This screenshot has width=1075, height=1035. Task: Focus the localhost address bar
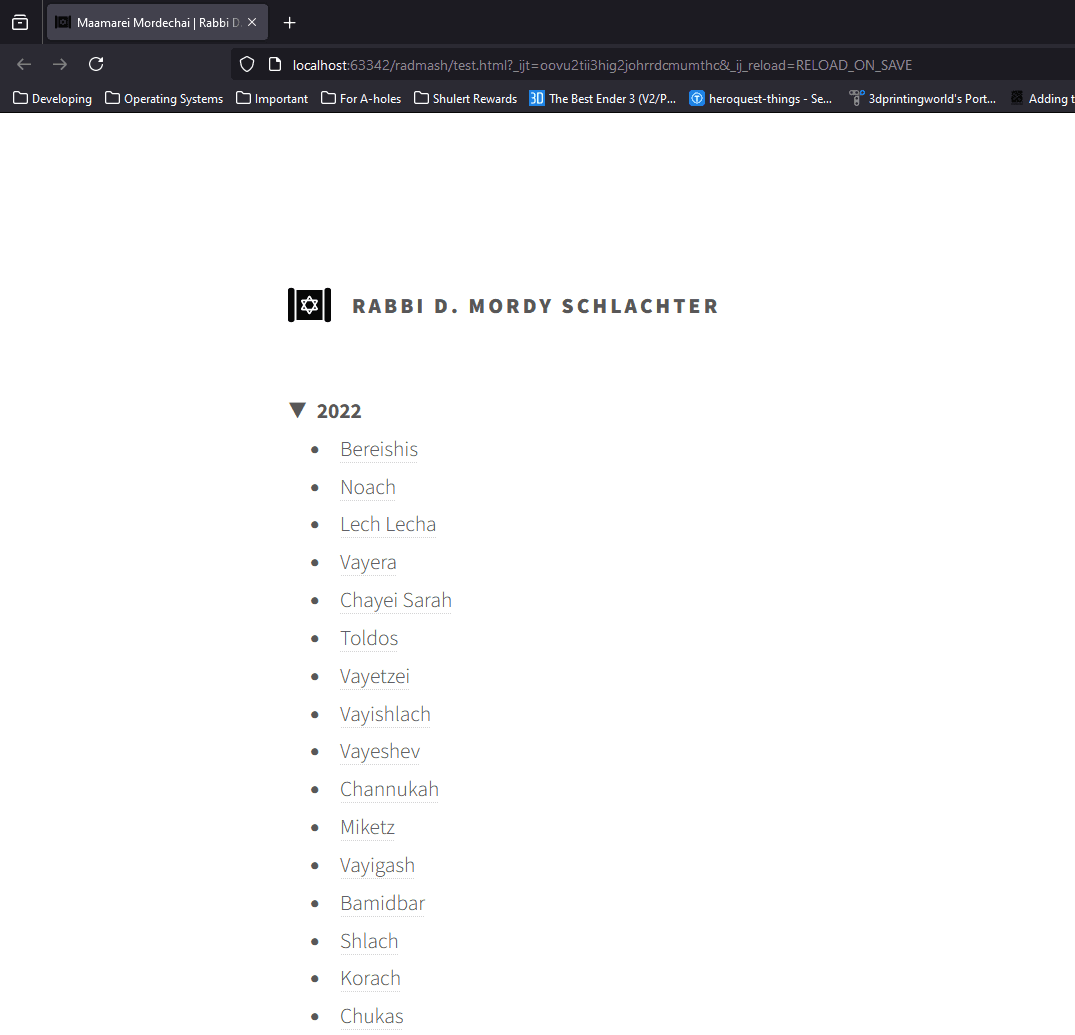click(x=602, y=64)
